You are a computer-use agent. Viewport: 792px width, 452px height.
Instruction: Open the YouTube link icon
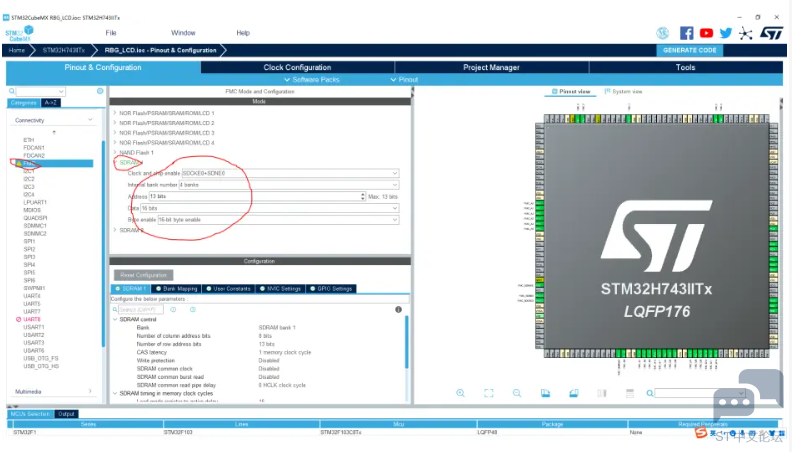coord(706,33)
